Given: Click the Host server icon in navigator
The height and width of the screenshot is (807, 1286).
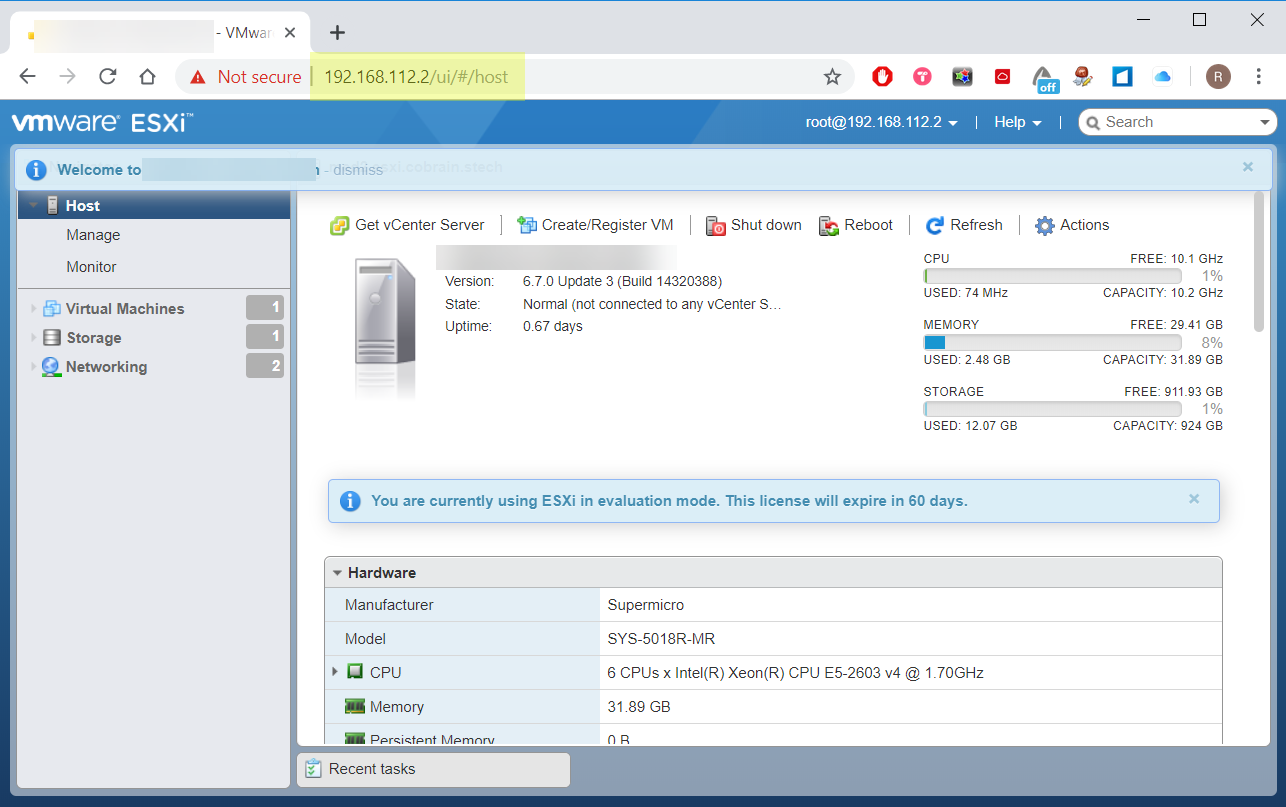Looking at the screenshot, I should (53, 205).
